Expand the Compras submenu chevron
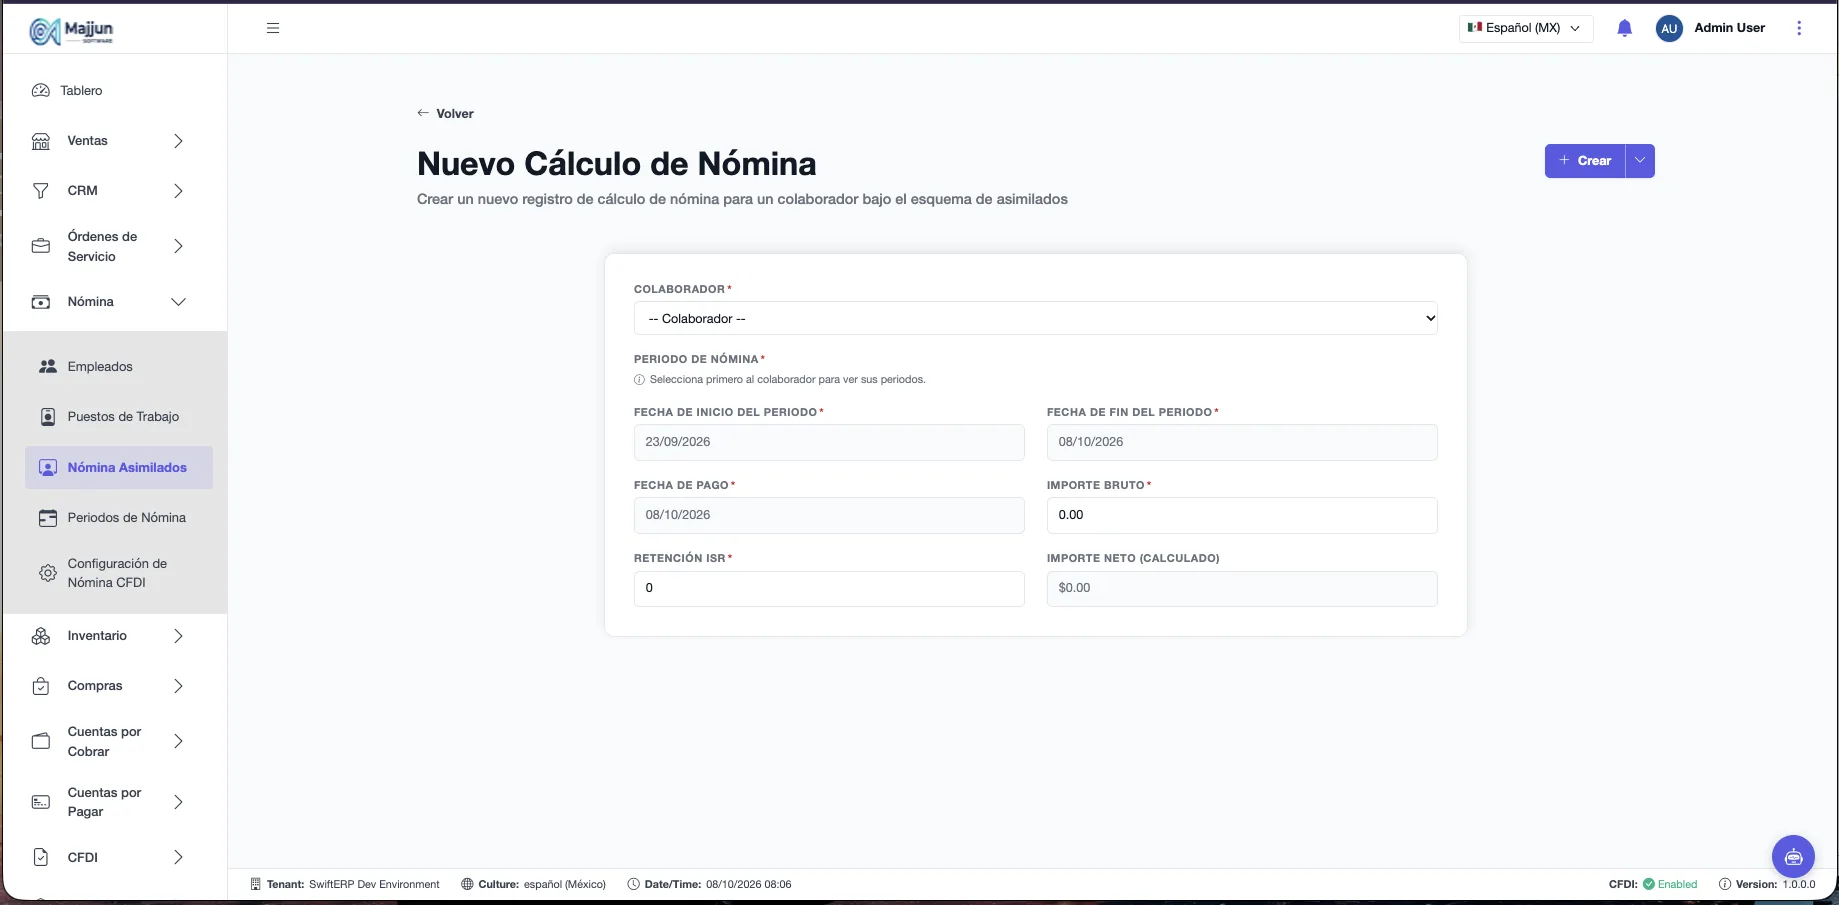The image size is (1839, 905). click(178, 686)
